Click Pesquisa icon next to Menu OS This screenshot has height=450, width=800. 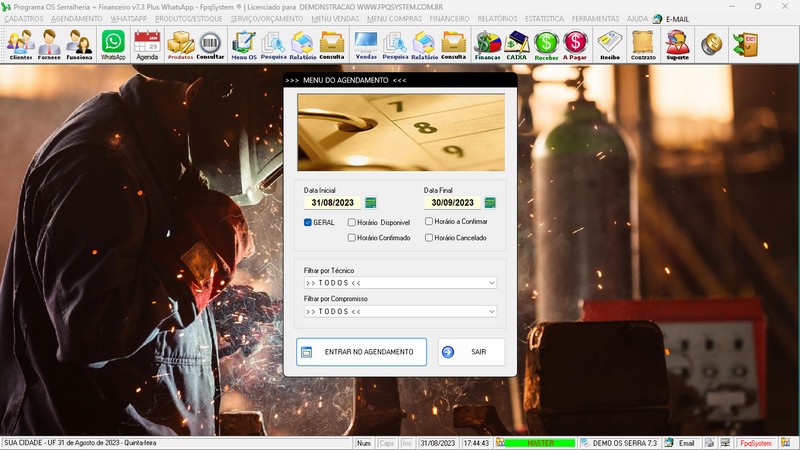[x=273, y=44]
